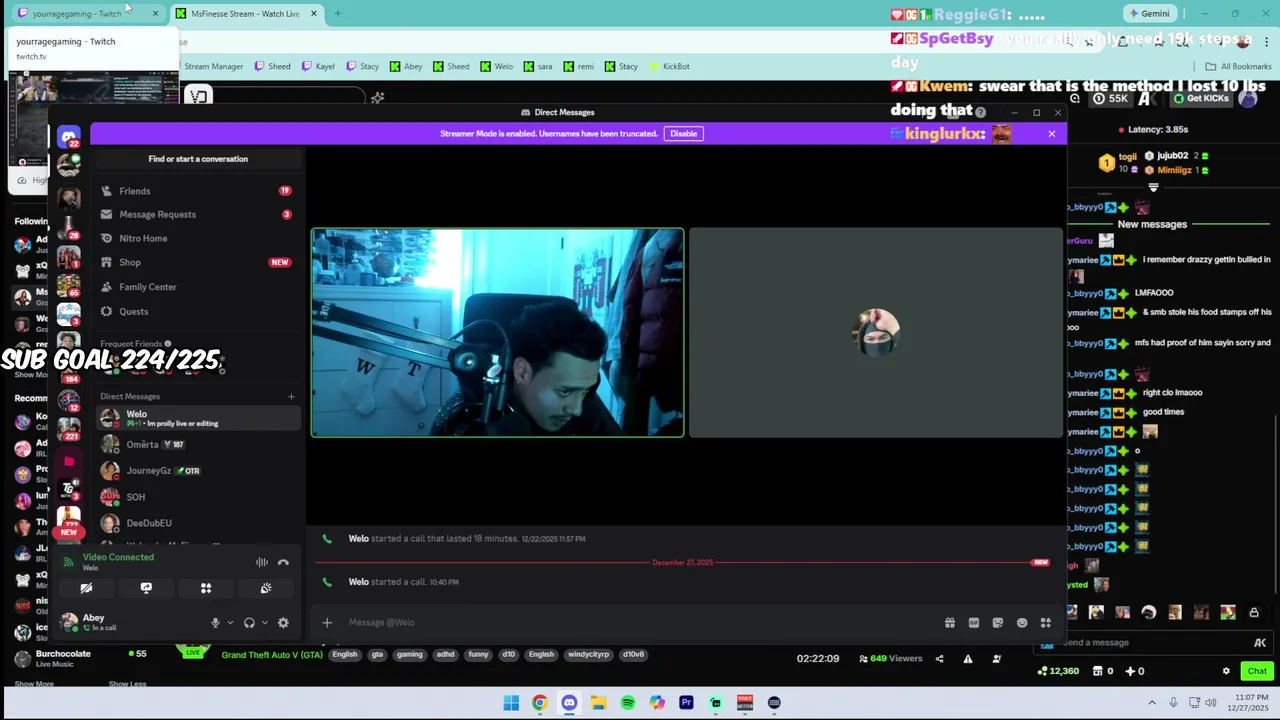Turn off camera in Discord call panel
Image resolution: width=1280 pixels, height=720 pixels.
pyautogui.click(x=86, y=588)
